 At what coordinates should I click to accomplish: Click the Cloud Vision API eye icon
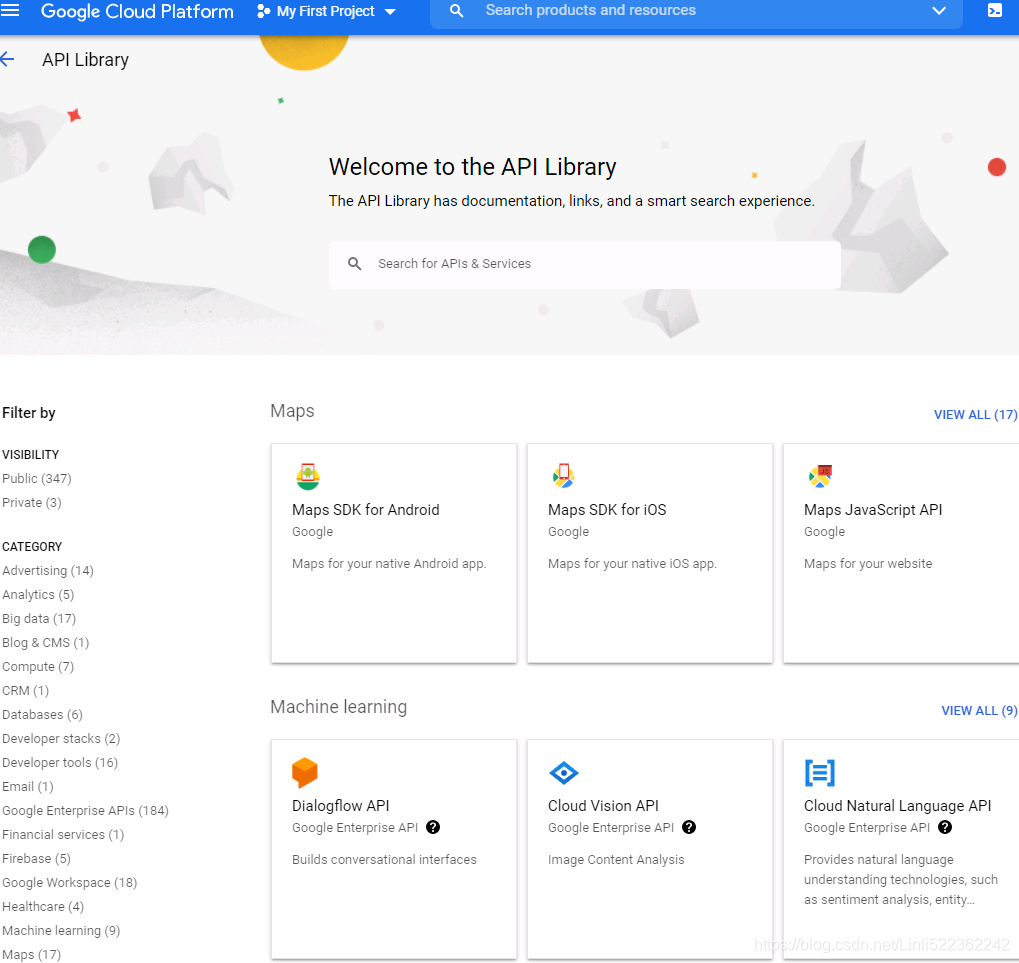(x=563, y=773)
